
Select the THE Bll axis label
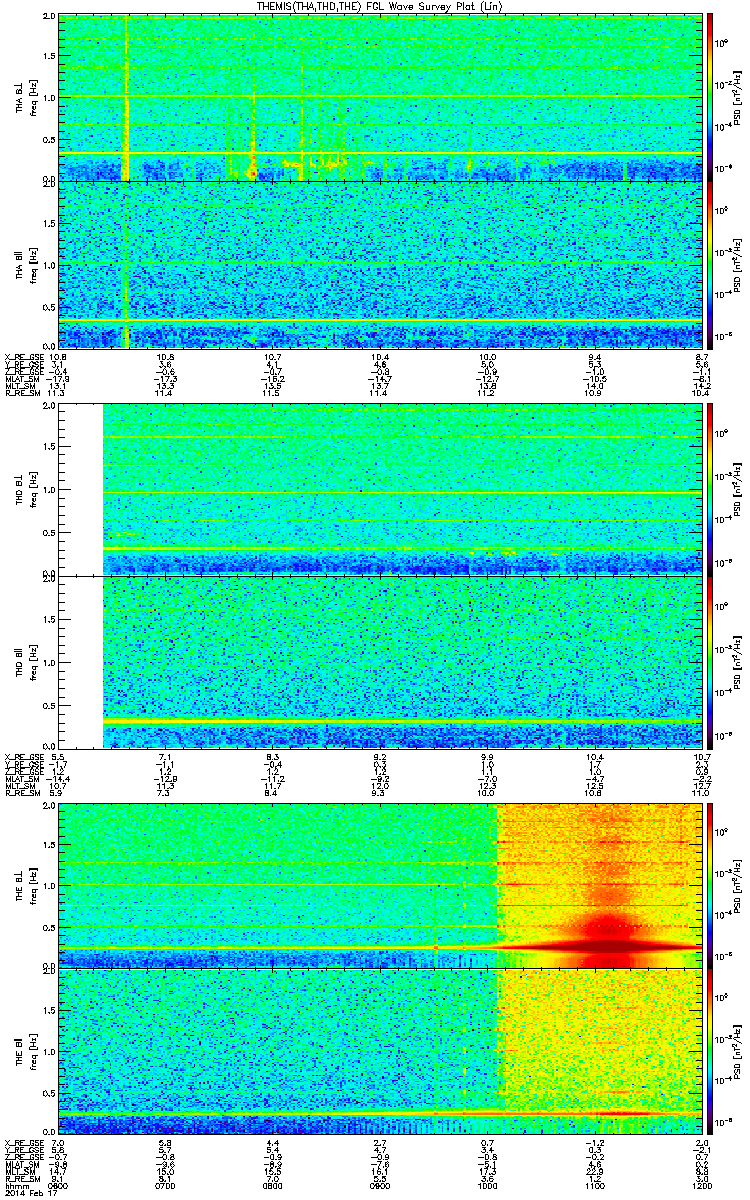pos(20,1050)
